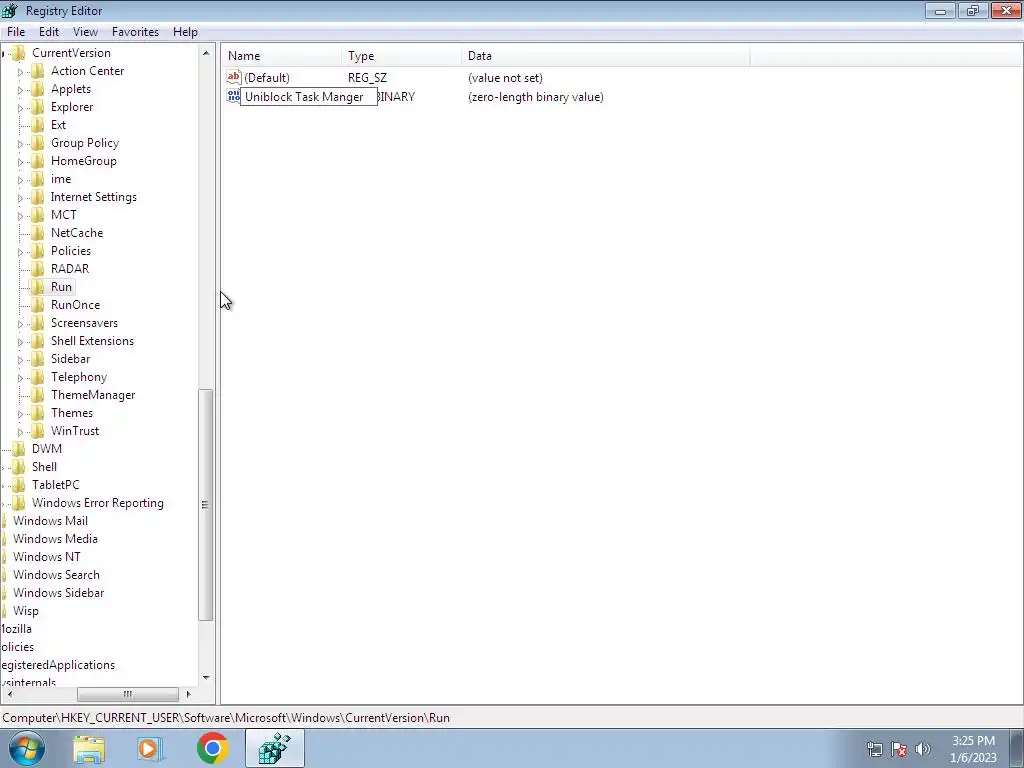Viewport: 1024px width, 768px height.
Task: Expand the Action Center key
Action: [20, 71]
